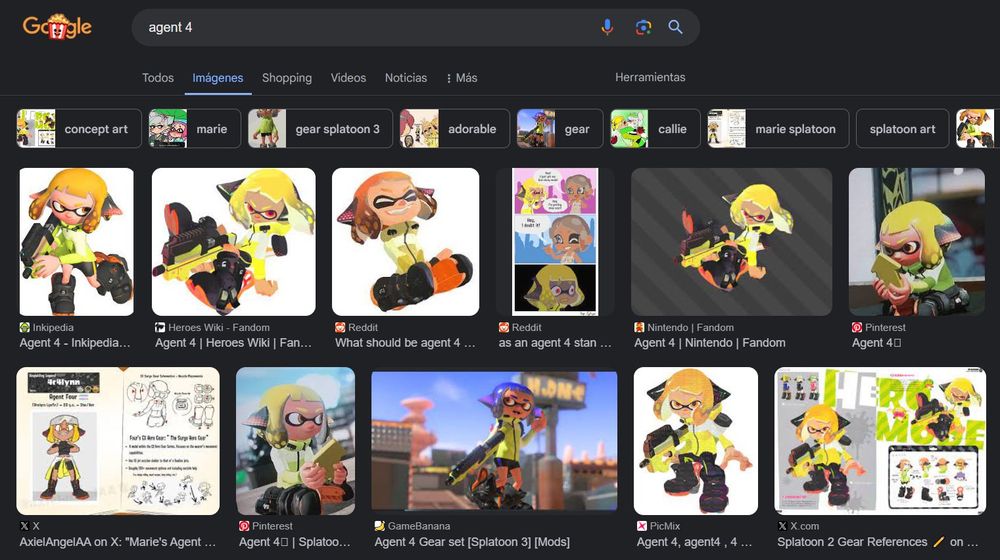Click 'PicMix' source name

click(665, 526)
